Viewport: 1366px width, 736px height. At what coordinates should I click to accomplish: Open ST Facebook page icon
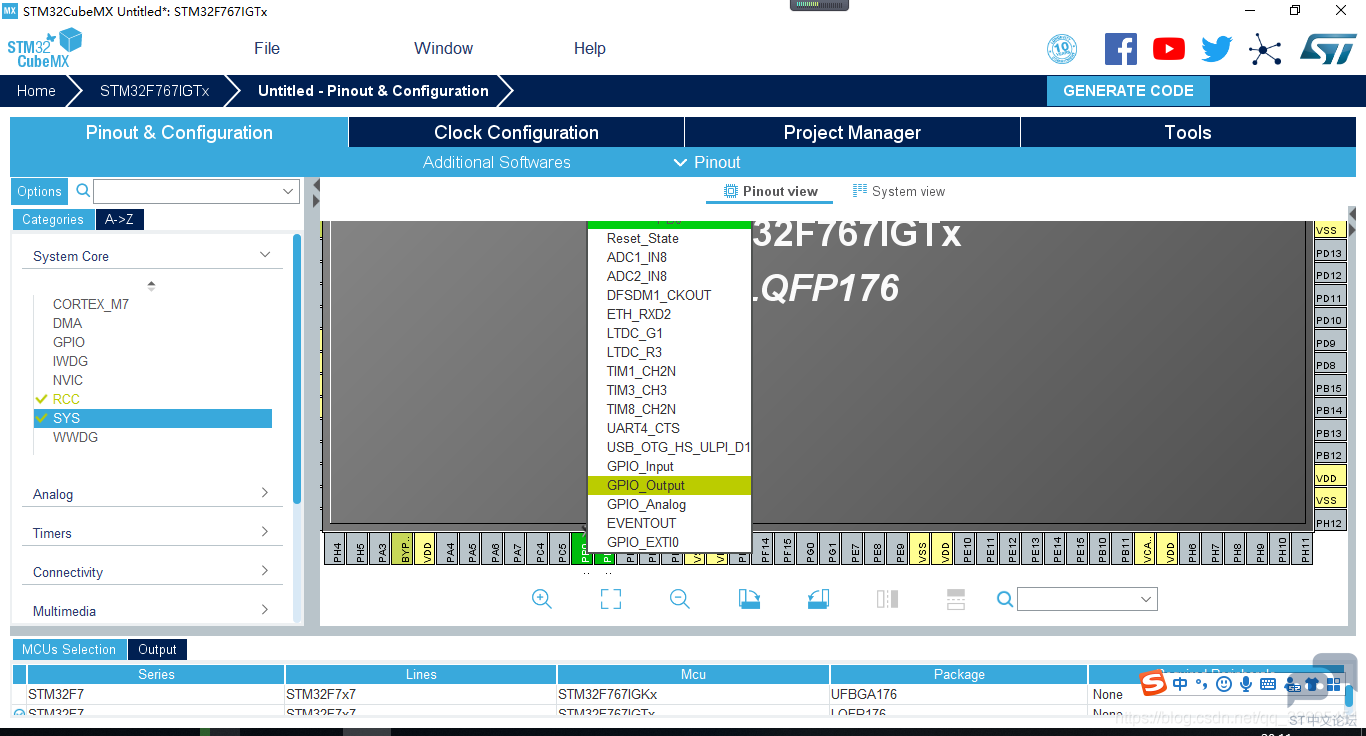(x=1121, y=49)
